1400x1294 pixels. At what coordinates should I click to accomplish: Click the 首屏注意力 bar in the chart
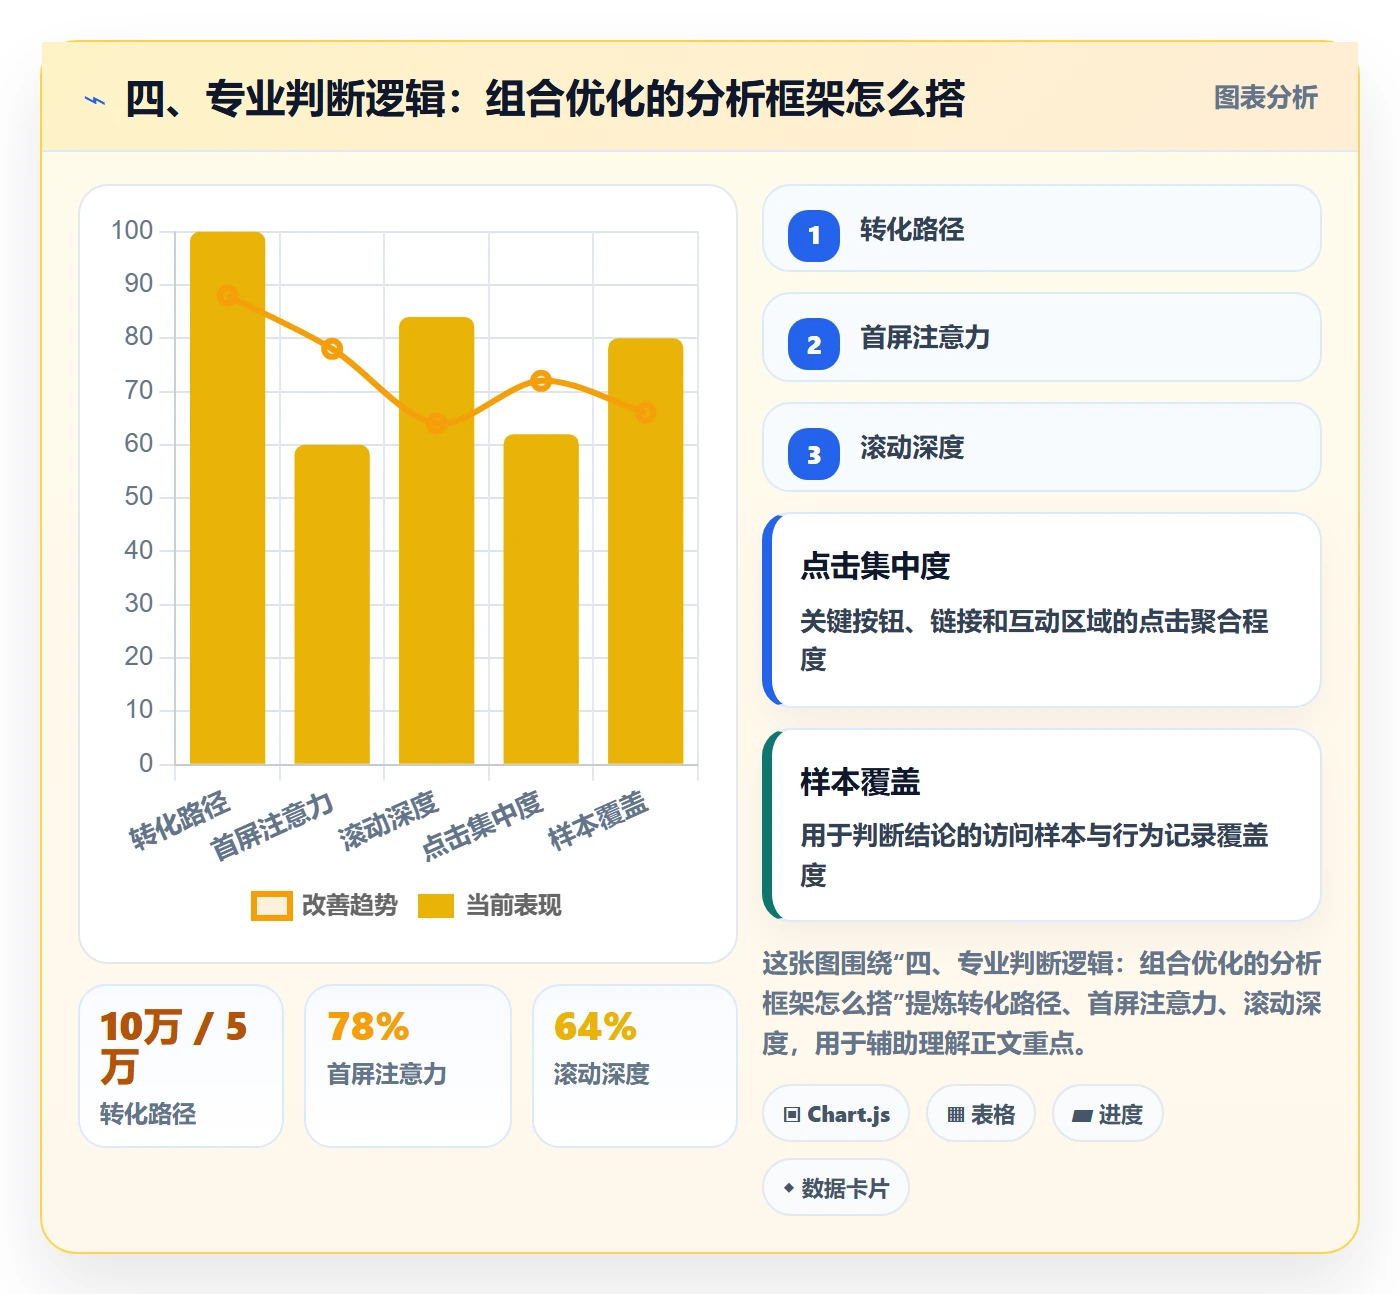point(332,604)
